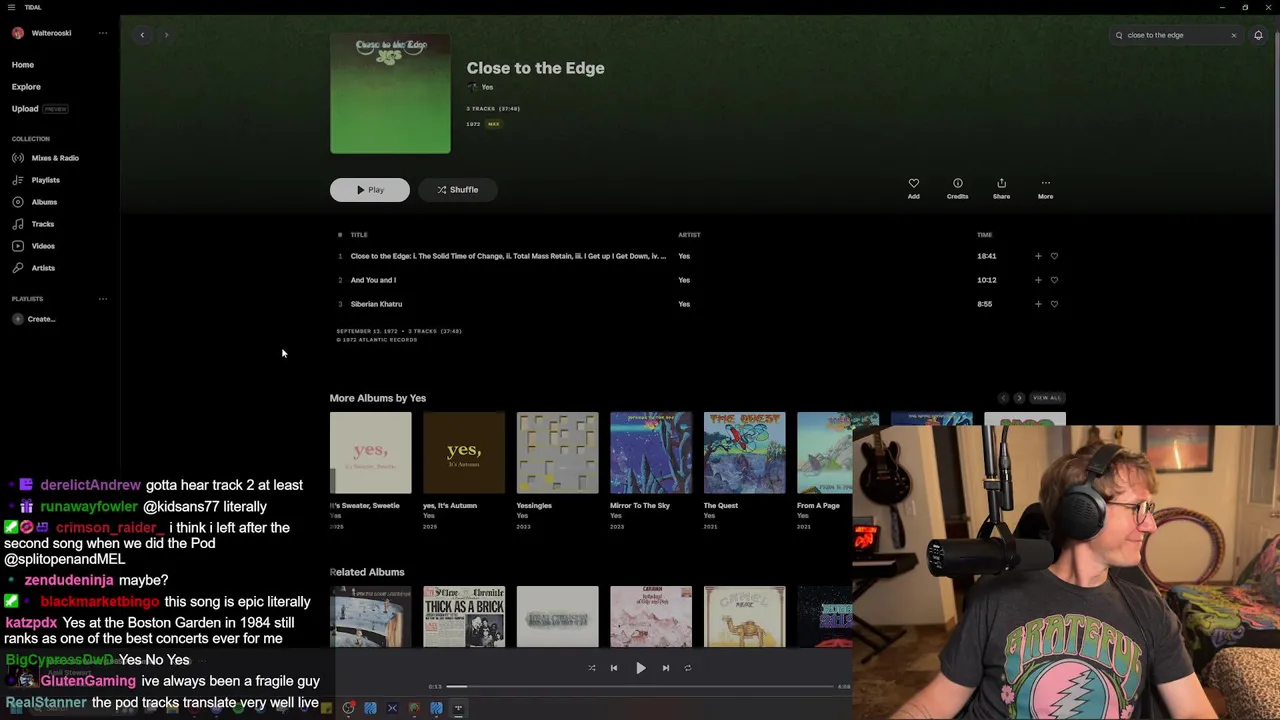
Task: Open the album 'yes, It's Autumn'
Action: tap(464, 453)
